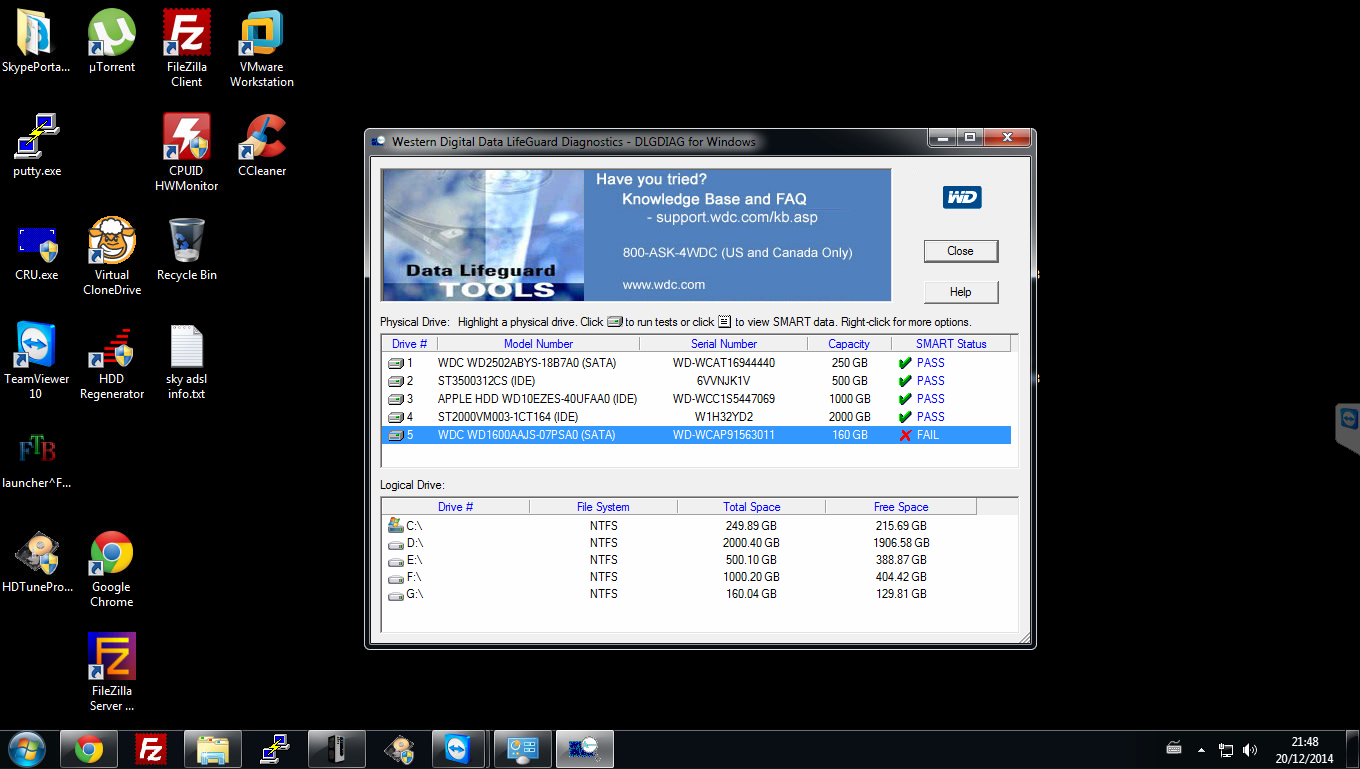
Task: Click the red X FAIL status icon
Action: click(905, 435)
